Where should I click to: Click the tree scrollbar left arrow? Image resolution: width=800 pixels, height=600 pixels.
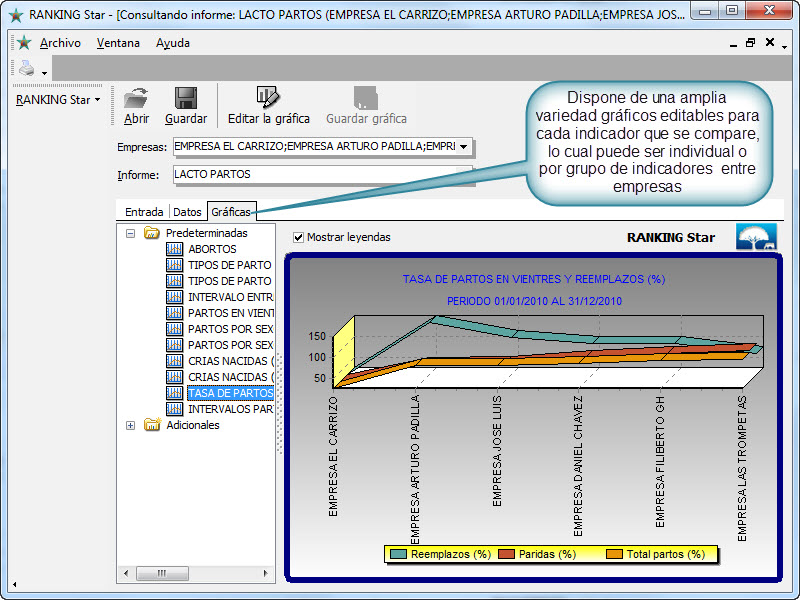pyautogui.click(x=127, y=573)
